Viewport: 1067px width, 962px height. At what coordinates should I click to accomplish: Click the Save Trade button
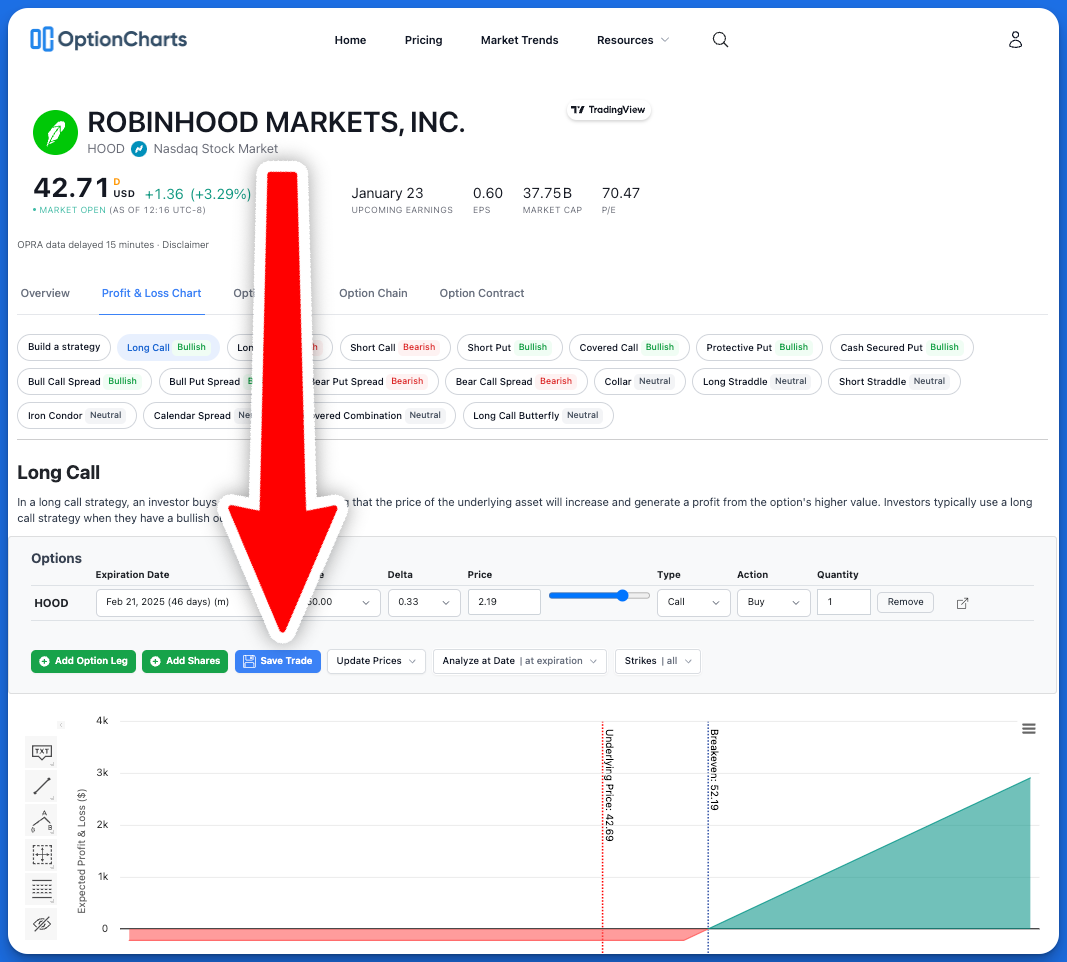tap(278, 661)
